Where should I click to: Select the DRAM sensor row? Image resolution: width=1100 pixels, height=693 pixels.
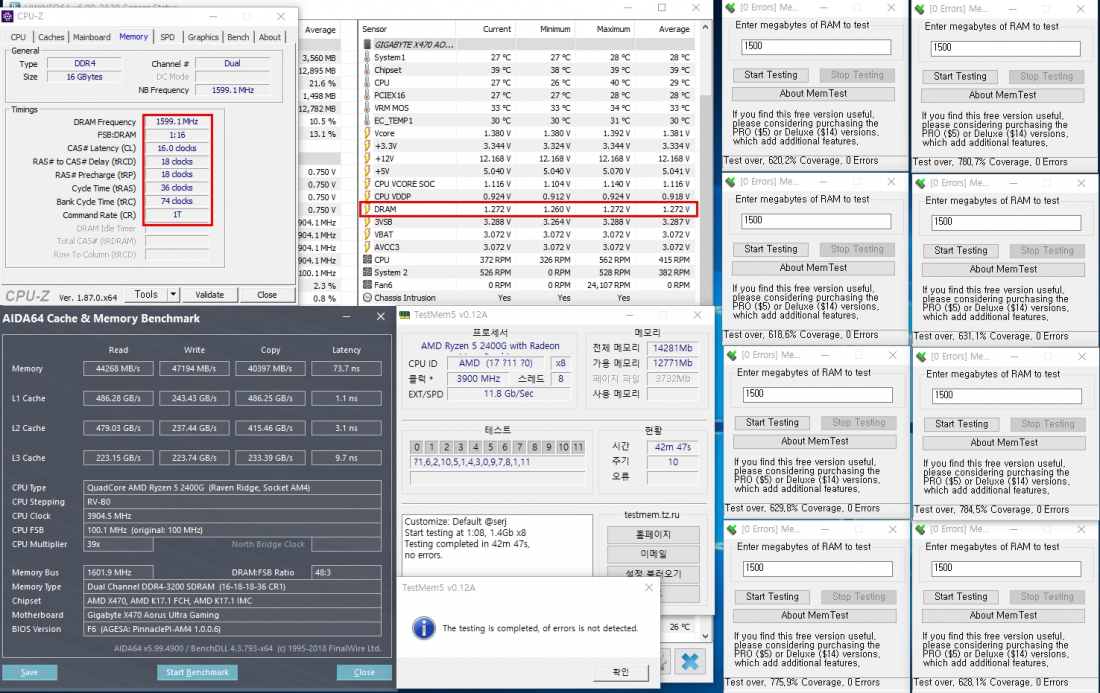point(528,209)
